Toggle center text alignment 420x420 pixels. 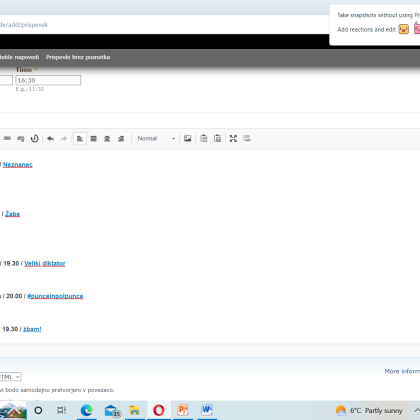[107, 138]
